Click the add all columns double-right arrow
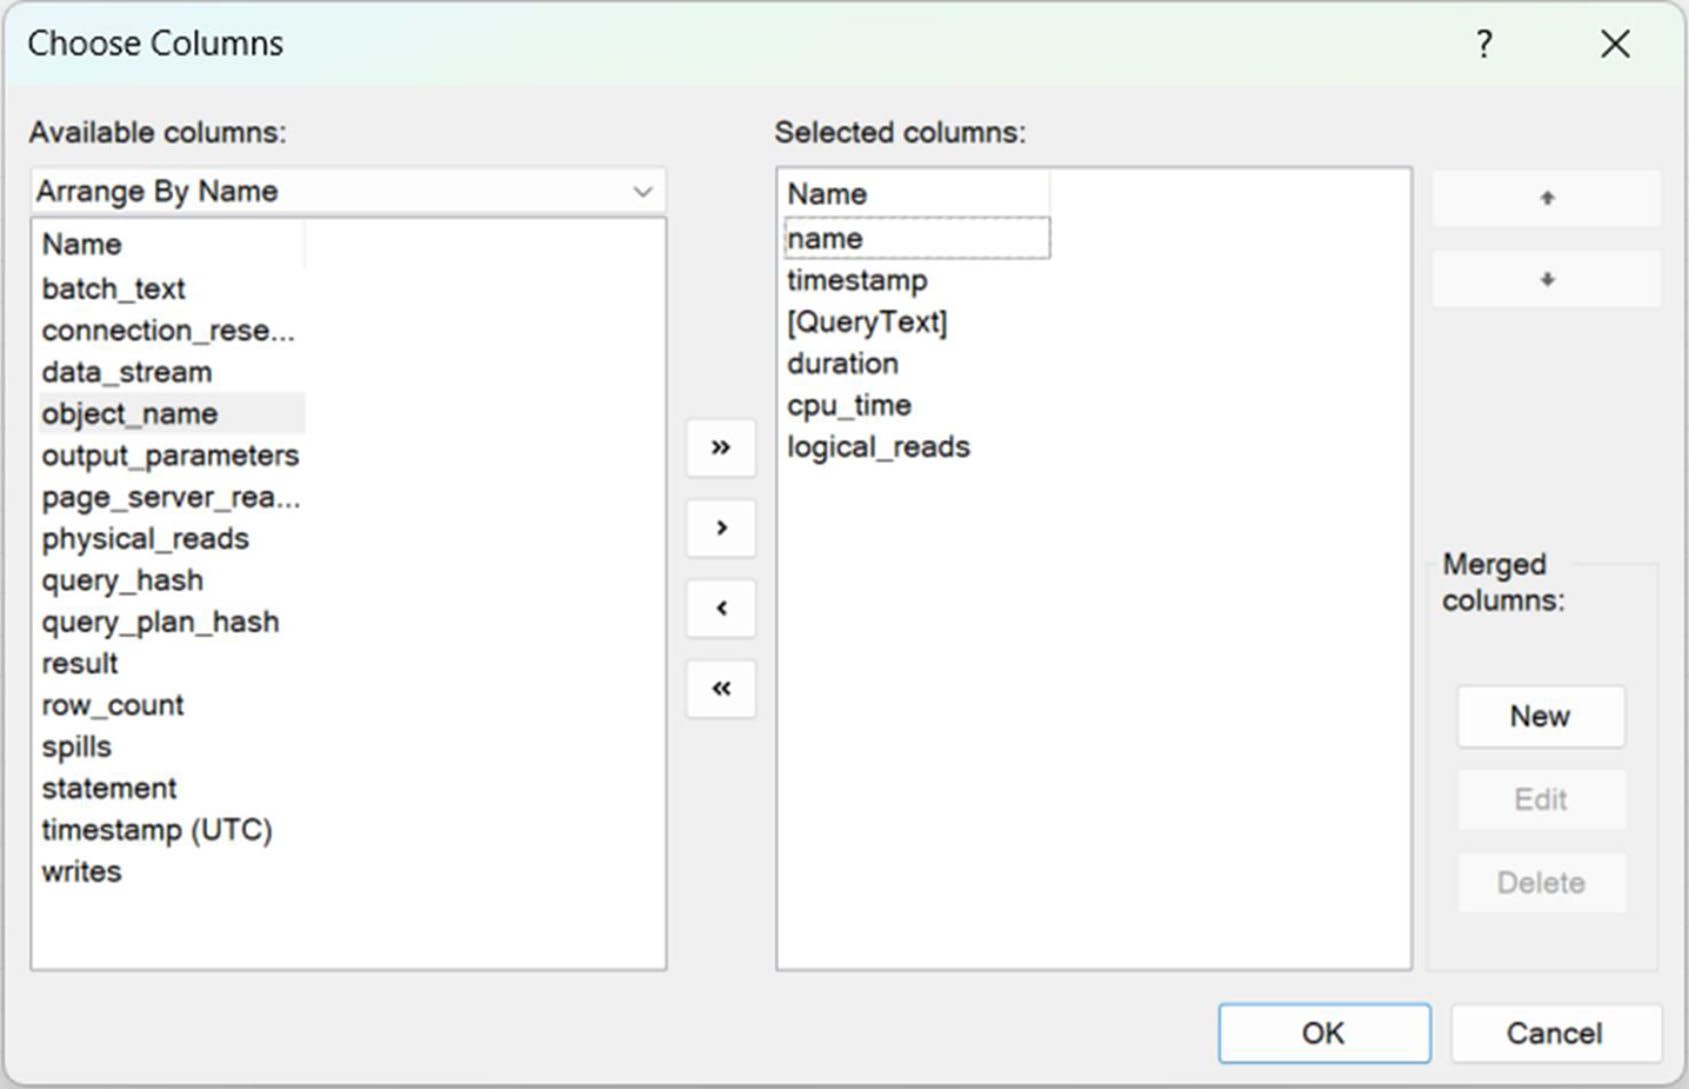This screenshot has height=1089, width=1689. [721, 447]
